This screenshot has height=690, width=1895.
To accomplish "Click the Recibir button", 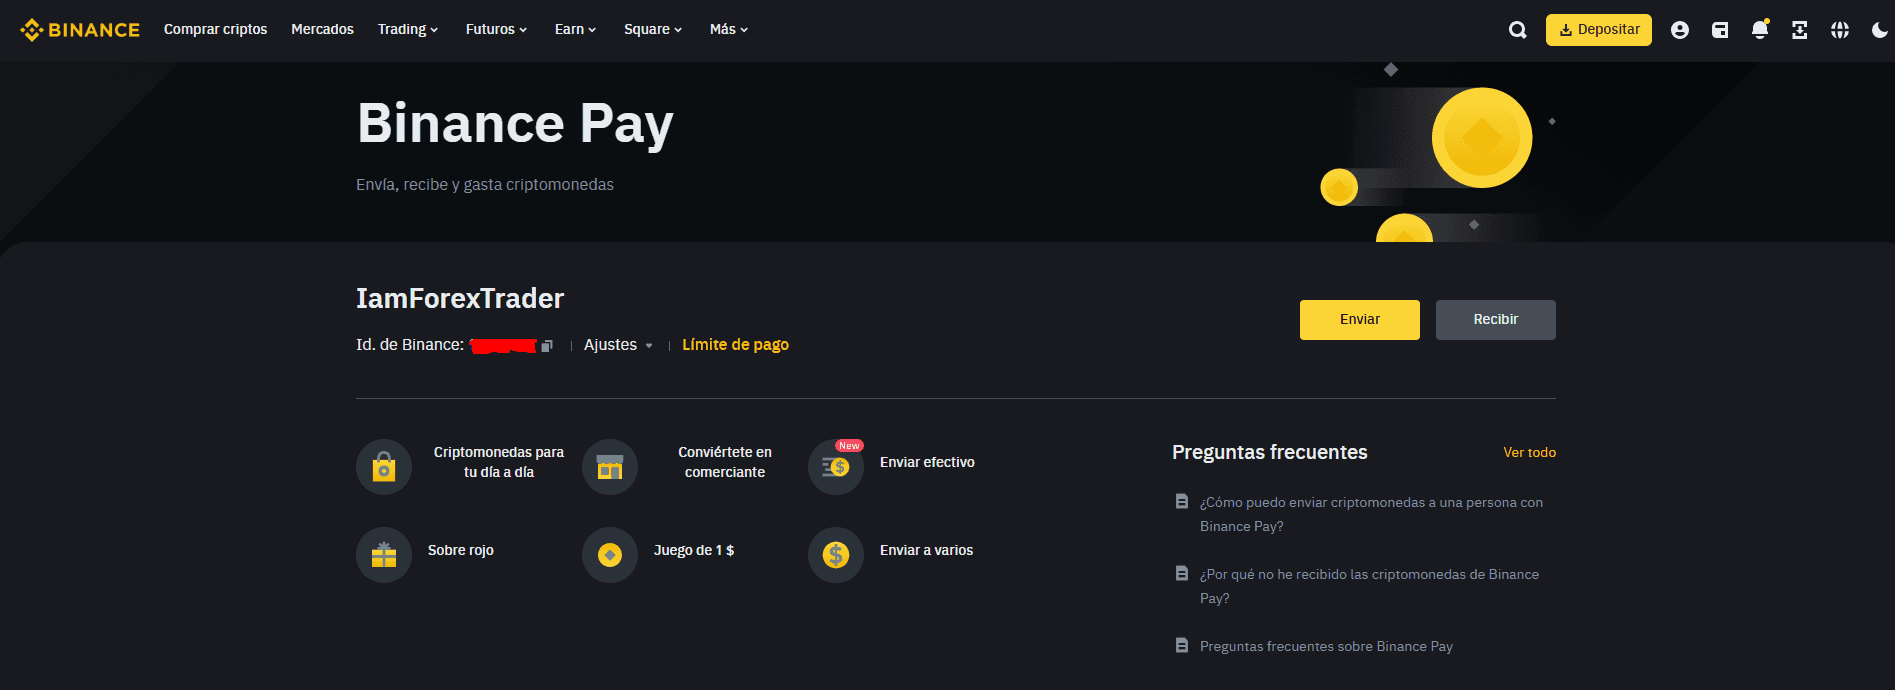I will [x=1496, y=320].
